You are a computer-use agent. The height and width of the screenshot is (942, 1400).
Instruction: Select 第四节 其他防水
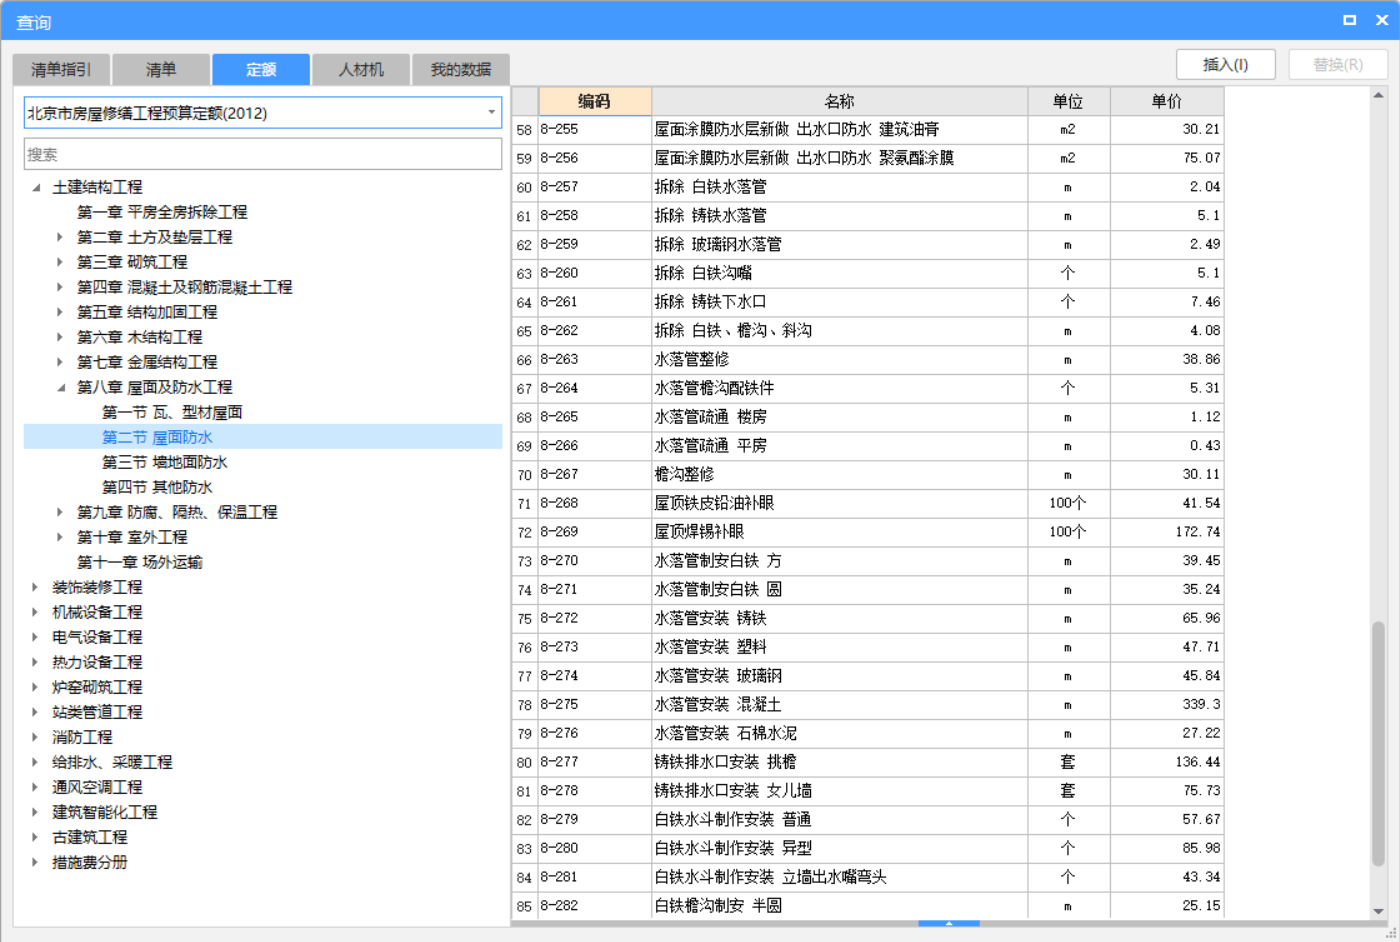pyautogui.click(x=157, y=487)
